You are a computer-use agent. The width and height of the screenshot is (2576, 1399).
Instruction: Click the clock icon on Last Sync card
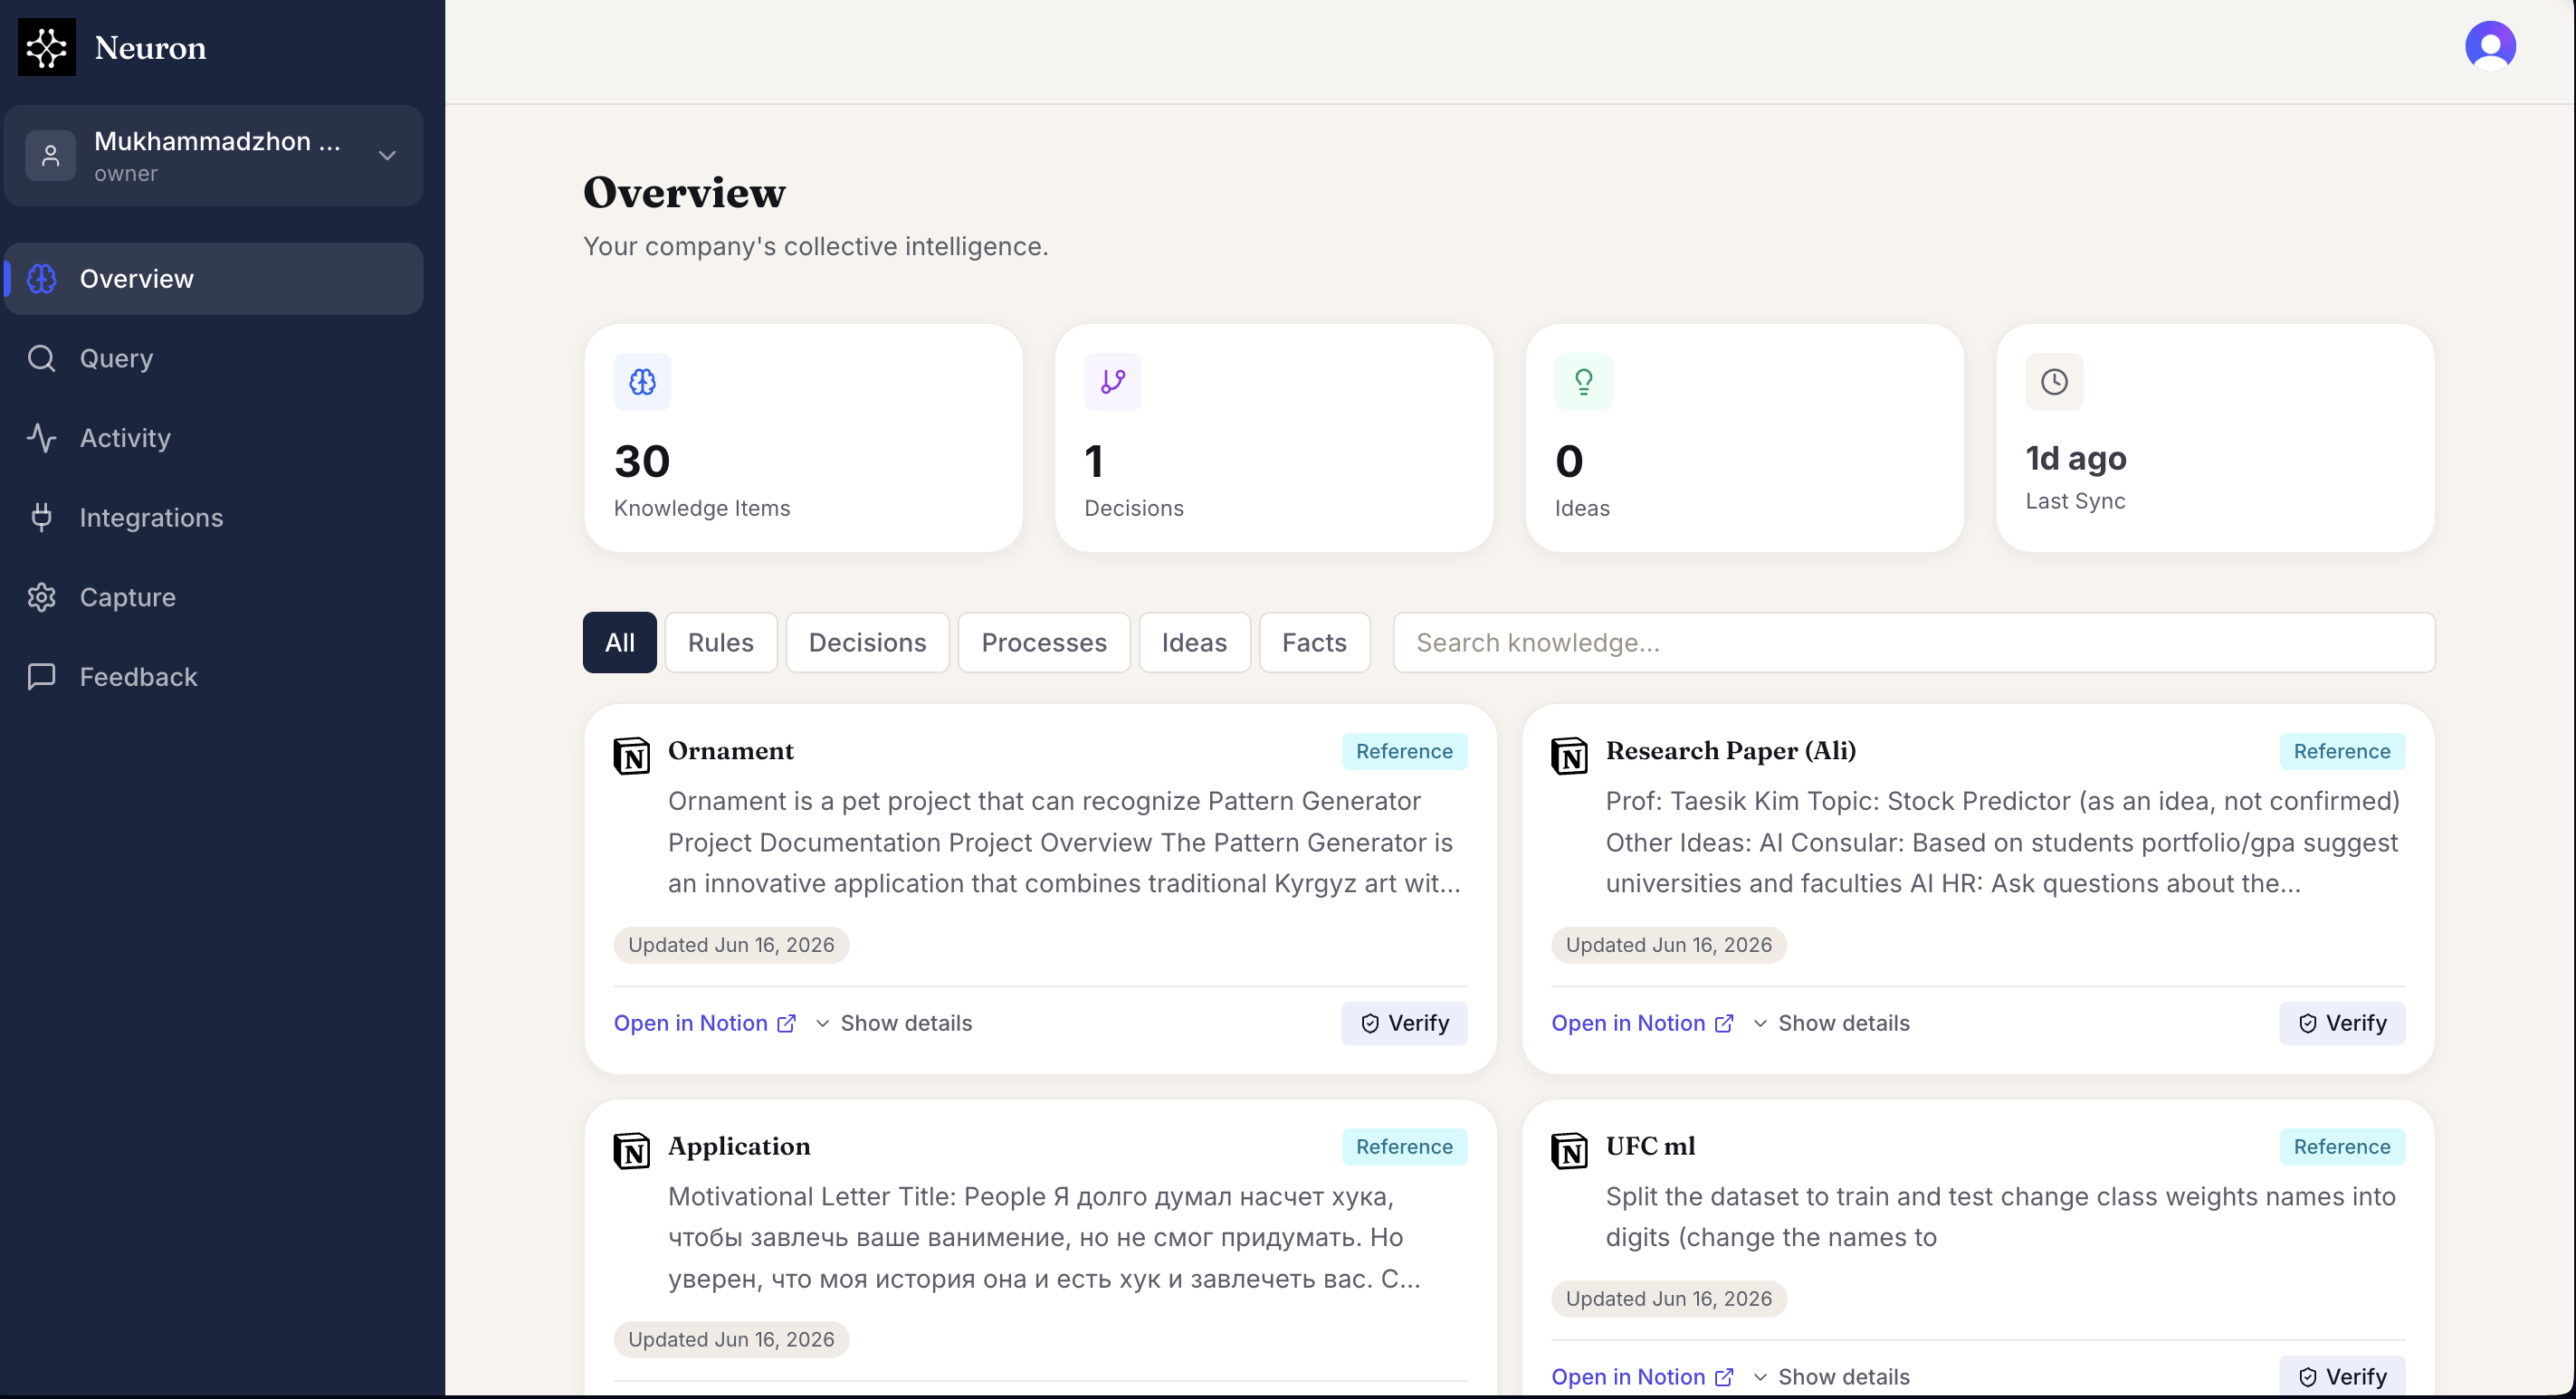tap(2054, 381)
